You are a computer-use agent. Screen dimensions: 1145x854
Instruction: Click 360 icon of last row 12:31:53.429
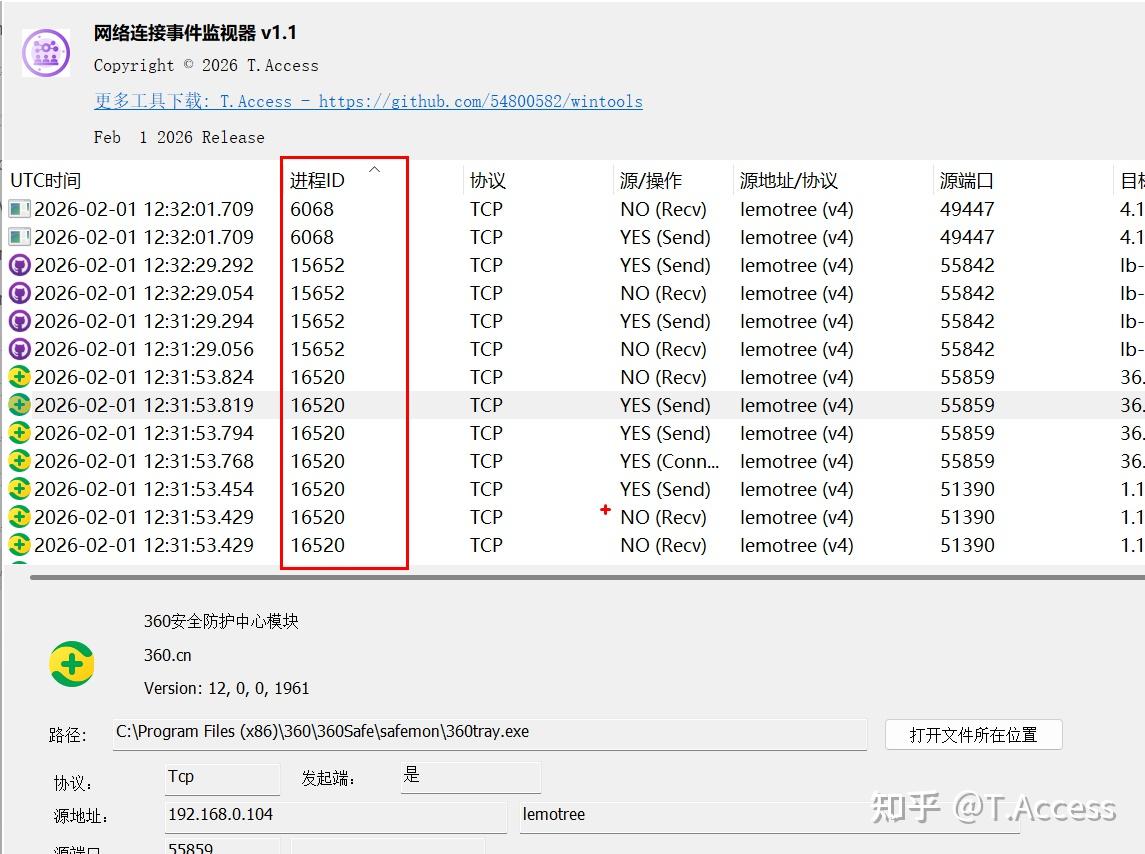coord(20,546)
